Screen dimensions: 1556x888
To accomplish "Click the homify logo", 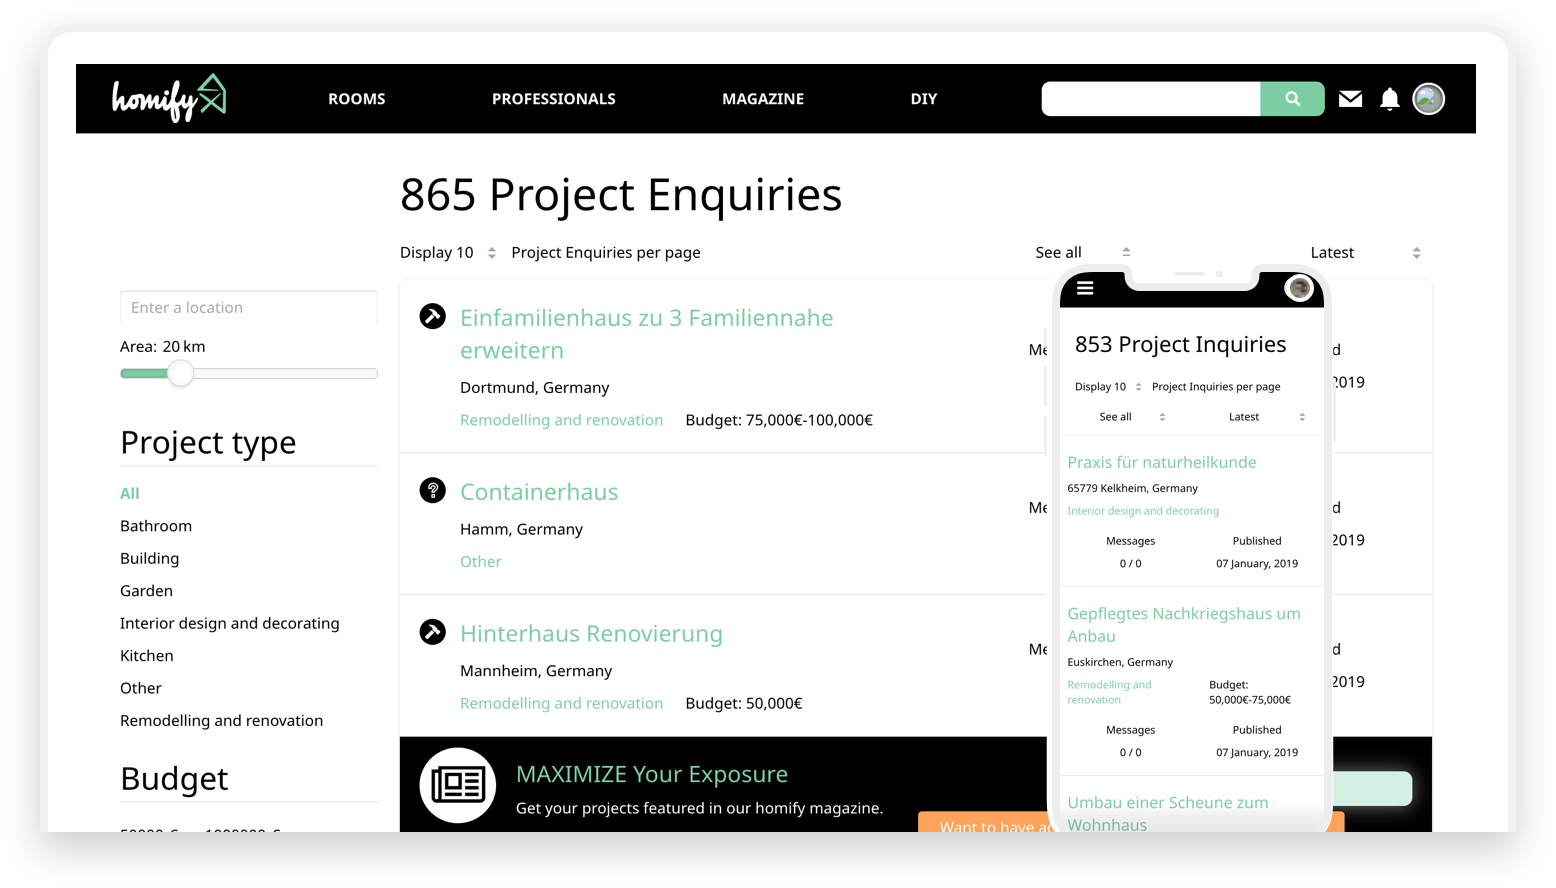I will (169, 98).
